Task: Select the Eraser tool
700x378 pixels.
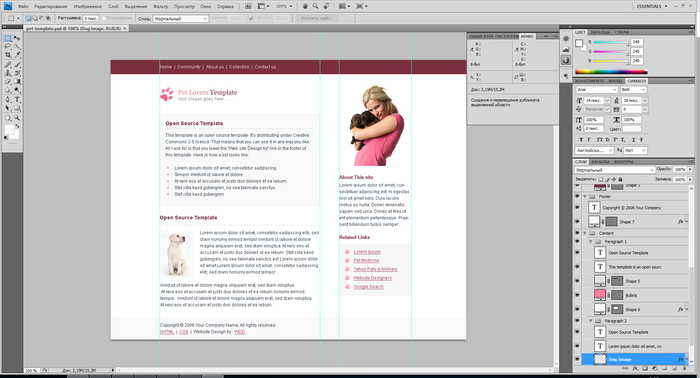Action: point(8,82)
